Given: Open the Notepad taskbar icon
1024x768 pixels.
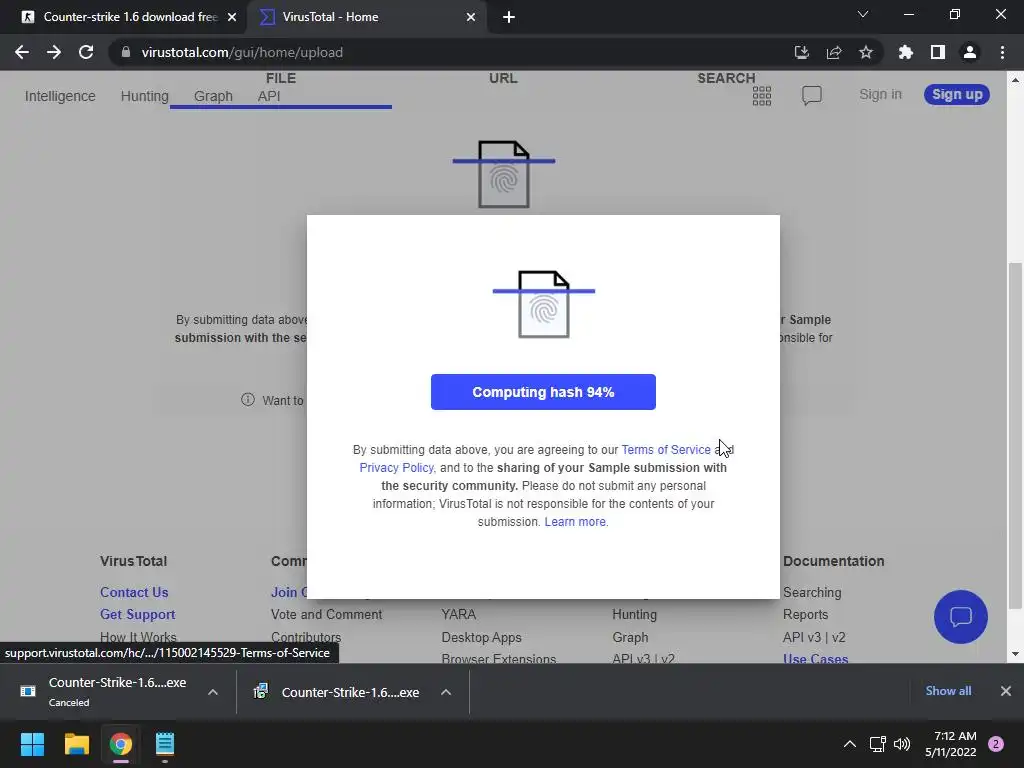Looking at the screenshot, I should click(x=165, y=744).
